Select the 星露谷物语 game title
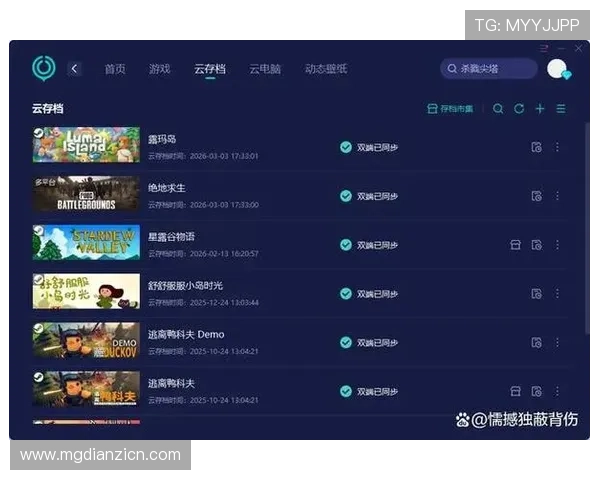The image size is (600, 480). point(171,237)
